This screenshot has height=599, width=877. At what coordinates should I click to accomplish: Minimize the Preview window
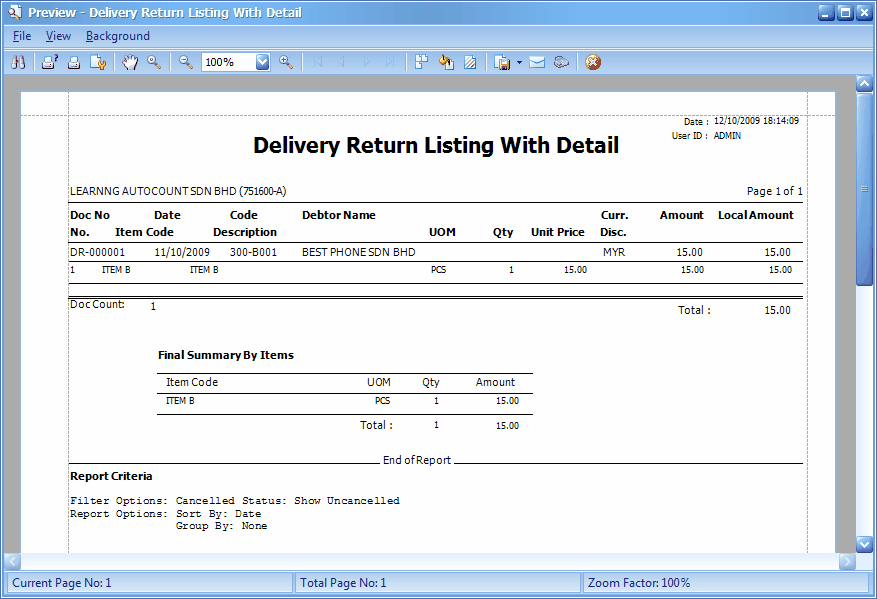(x=826, y=12)
